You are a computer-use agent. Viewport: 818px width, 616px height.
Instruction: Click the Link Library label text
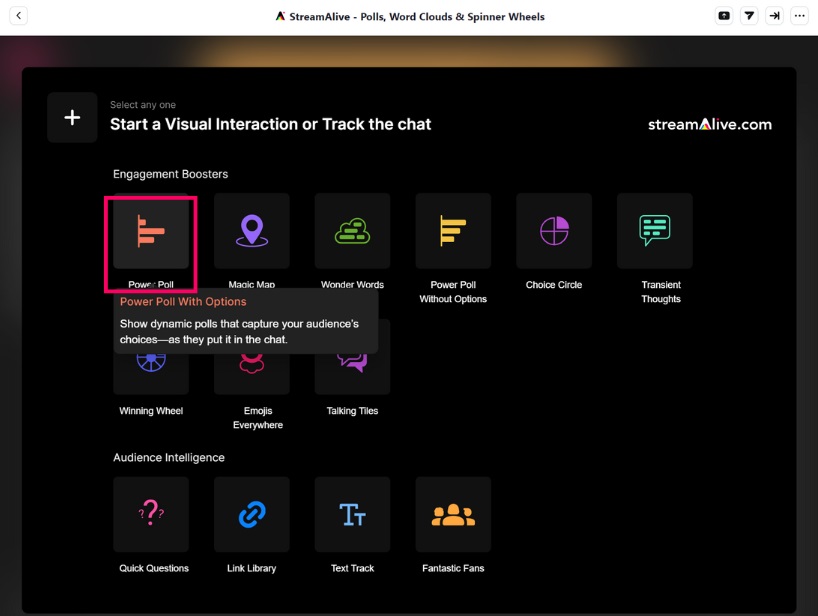[x=251, y=568]
